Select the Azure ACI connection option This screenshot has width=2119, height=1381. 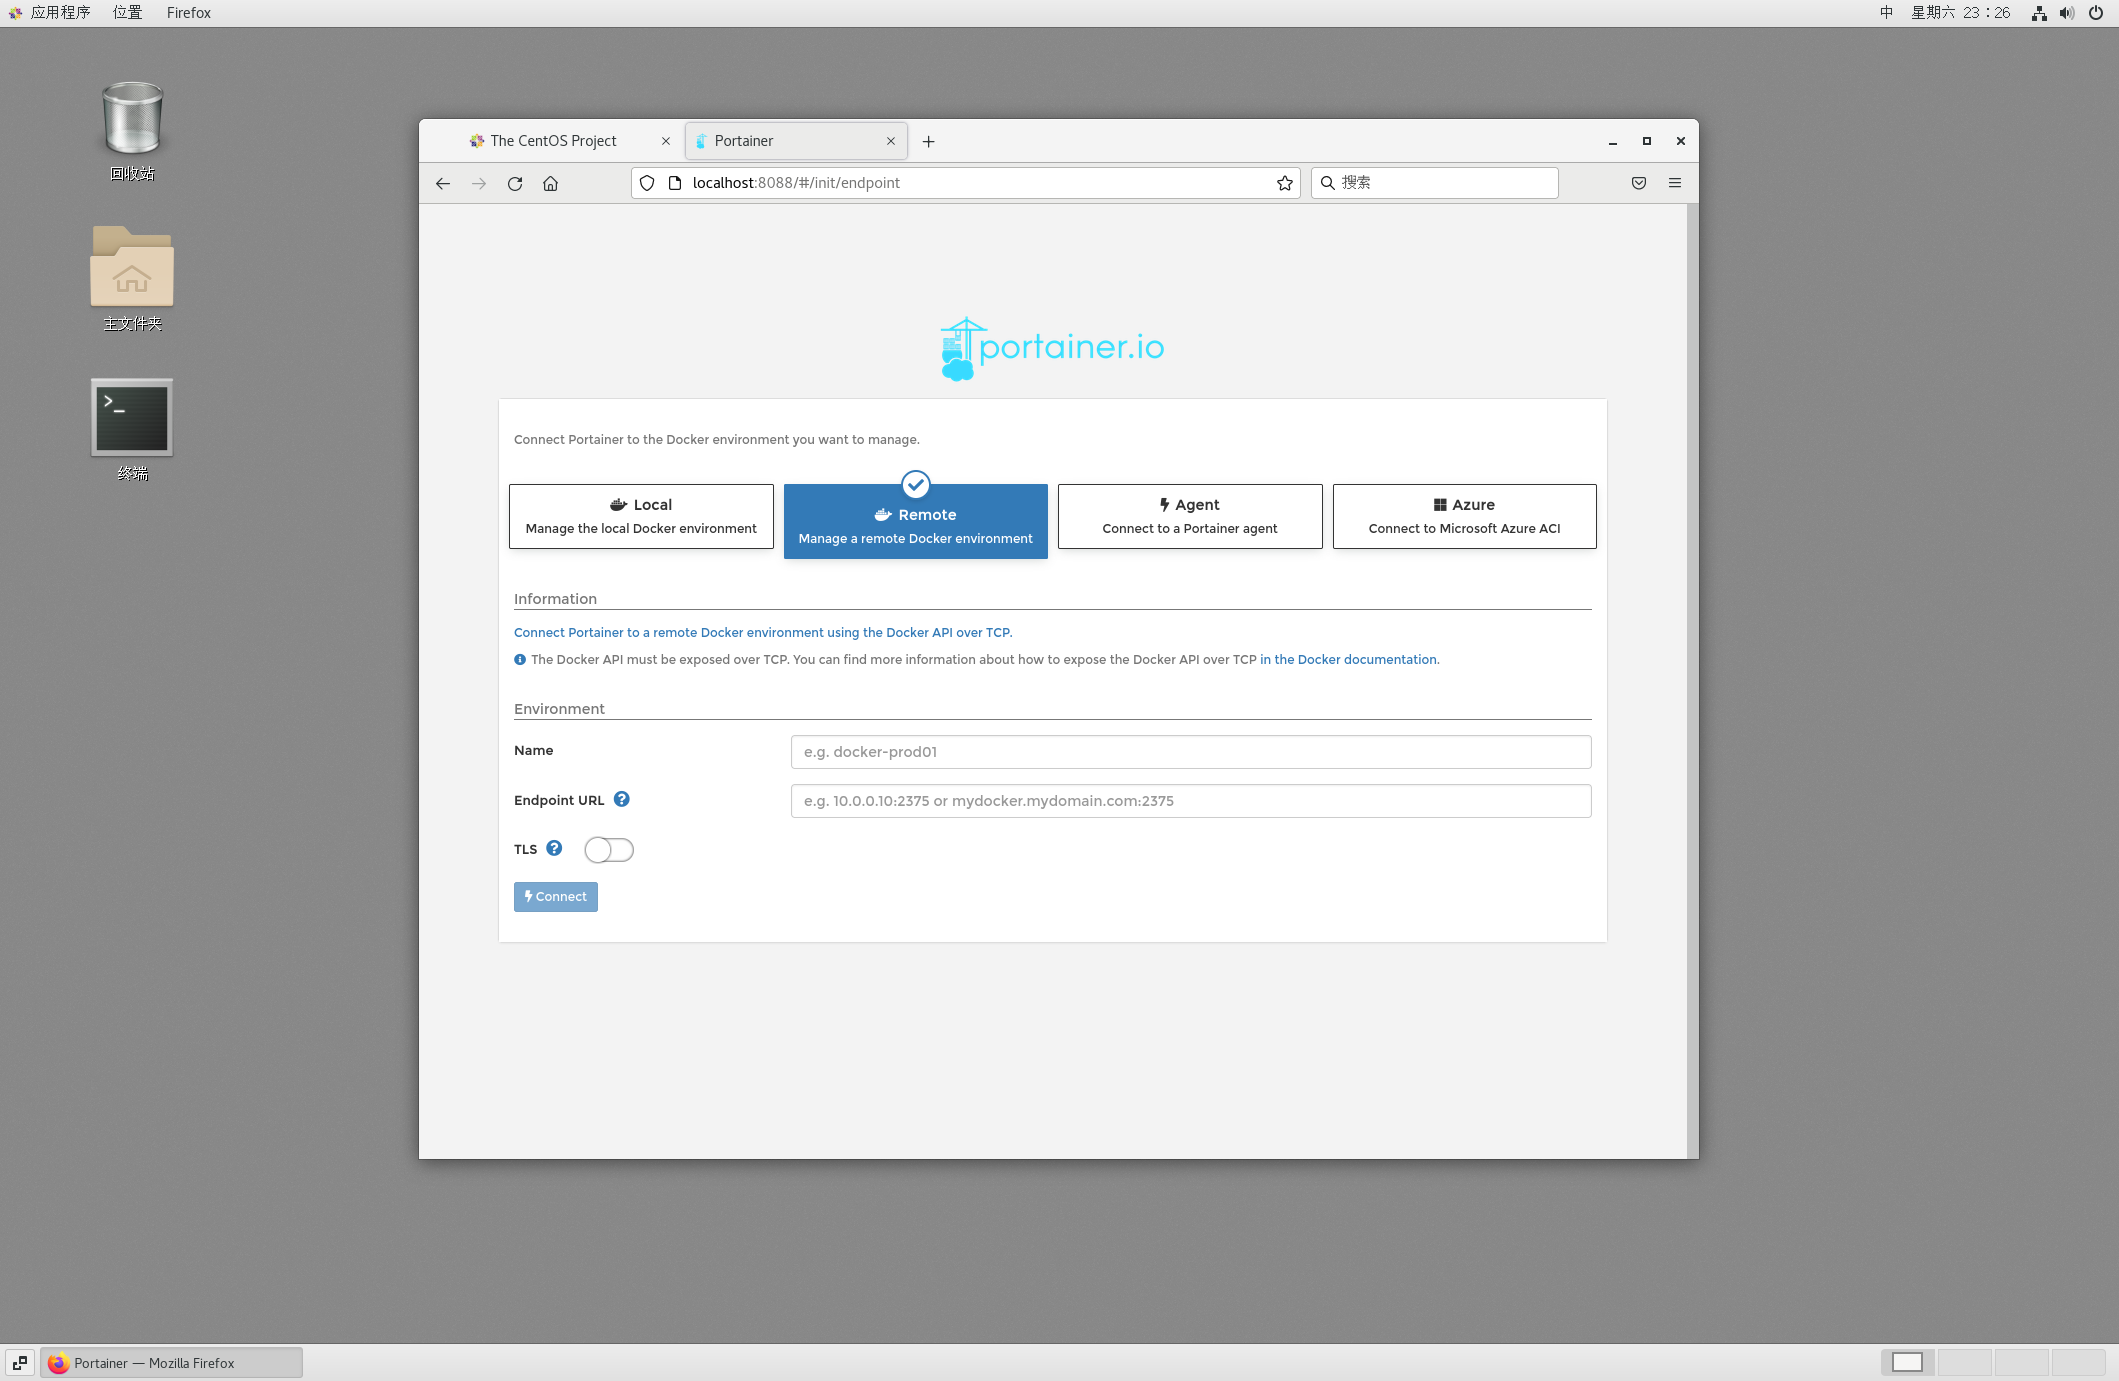tap(1464, 514)
